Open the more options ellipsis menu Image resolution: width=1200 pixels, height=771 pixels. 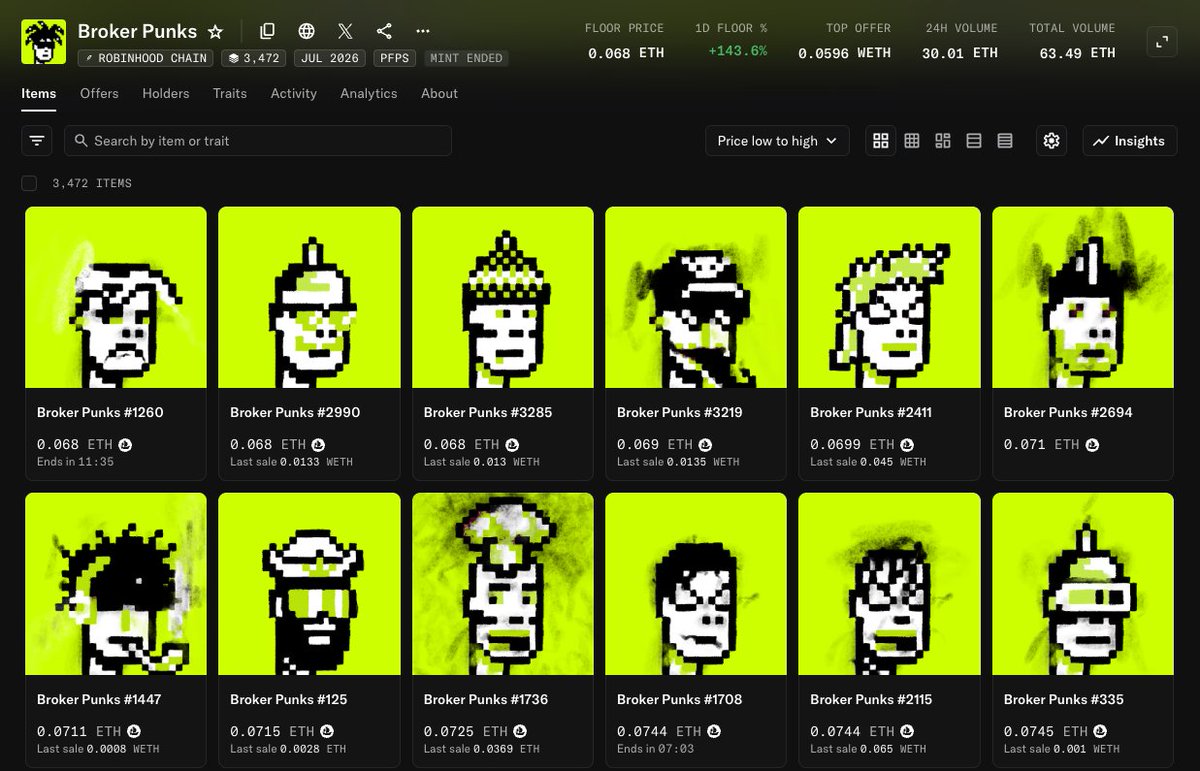(x=423, y=32)
